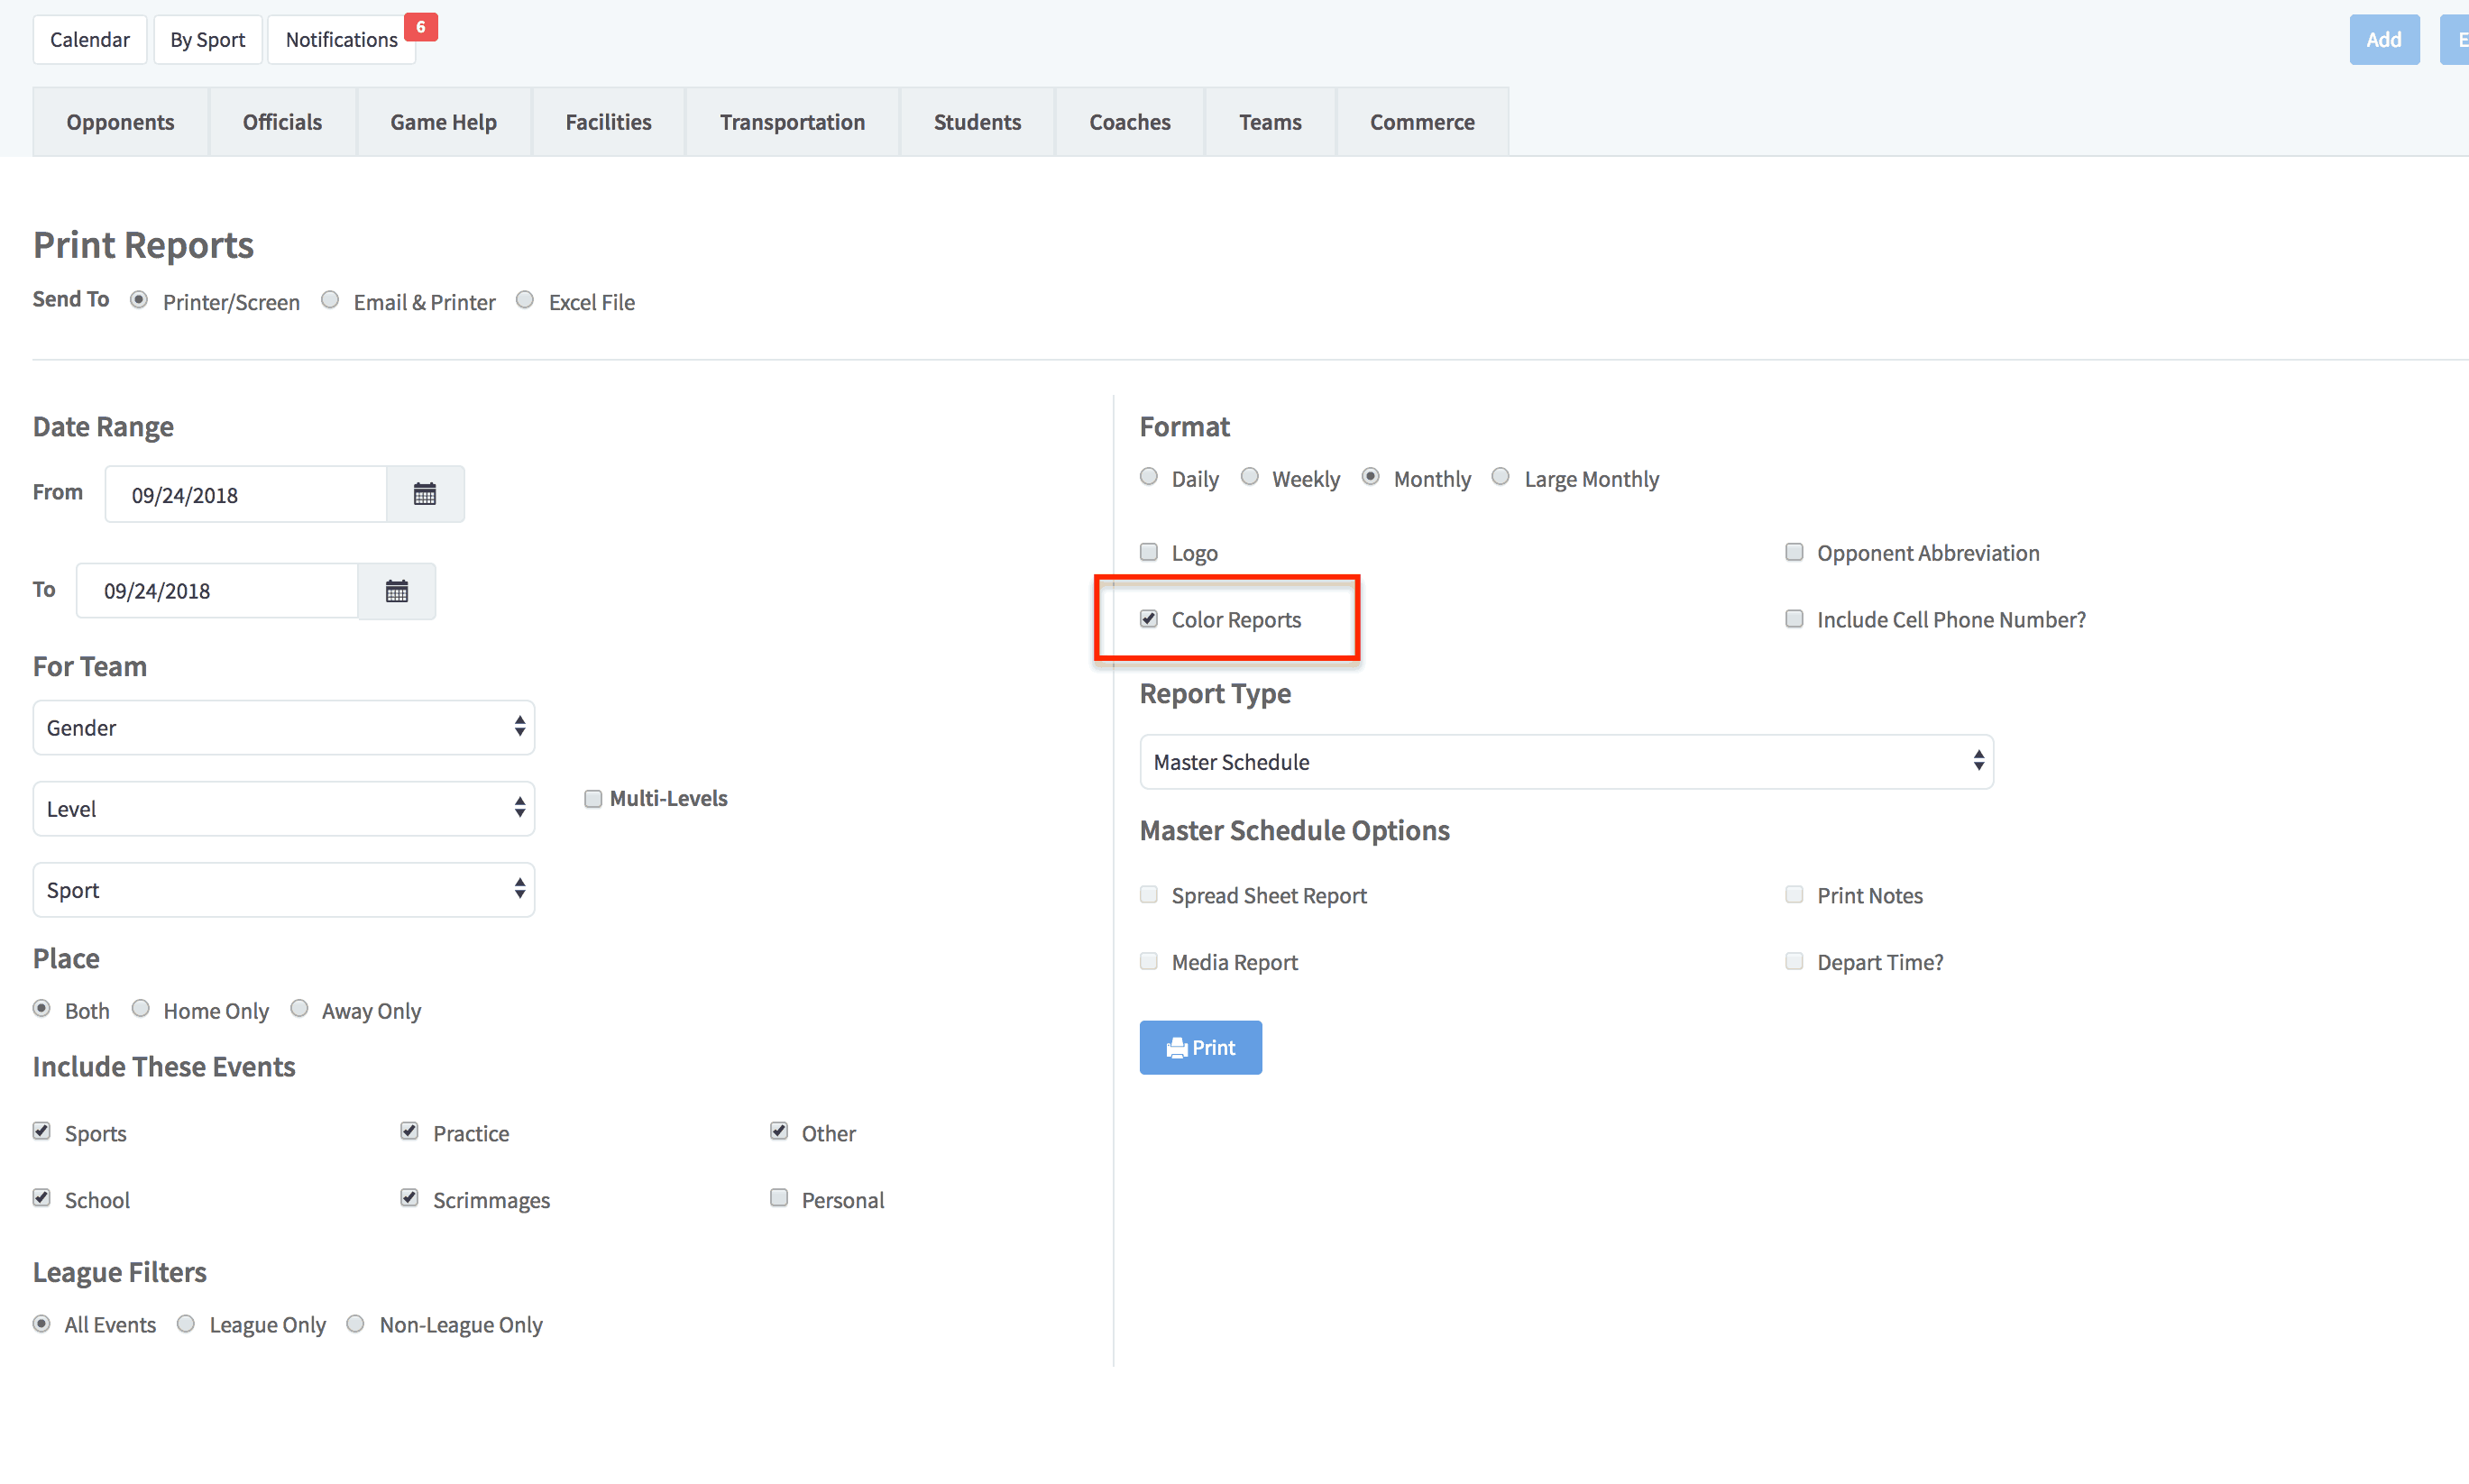2469x1484 pixels.
Task: Uncheck the Practice events checkbox
Action: (410, 1131)
